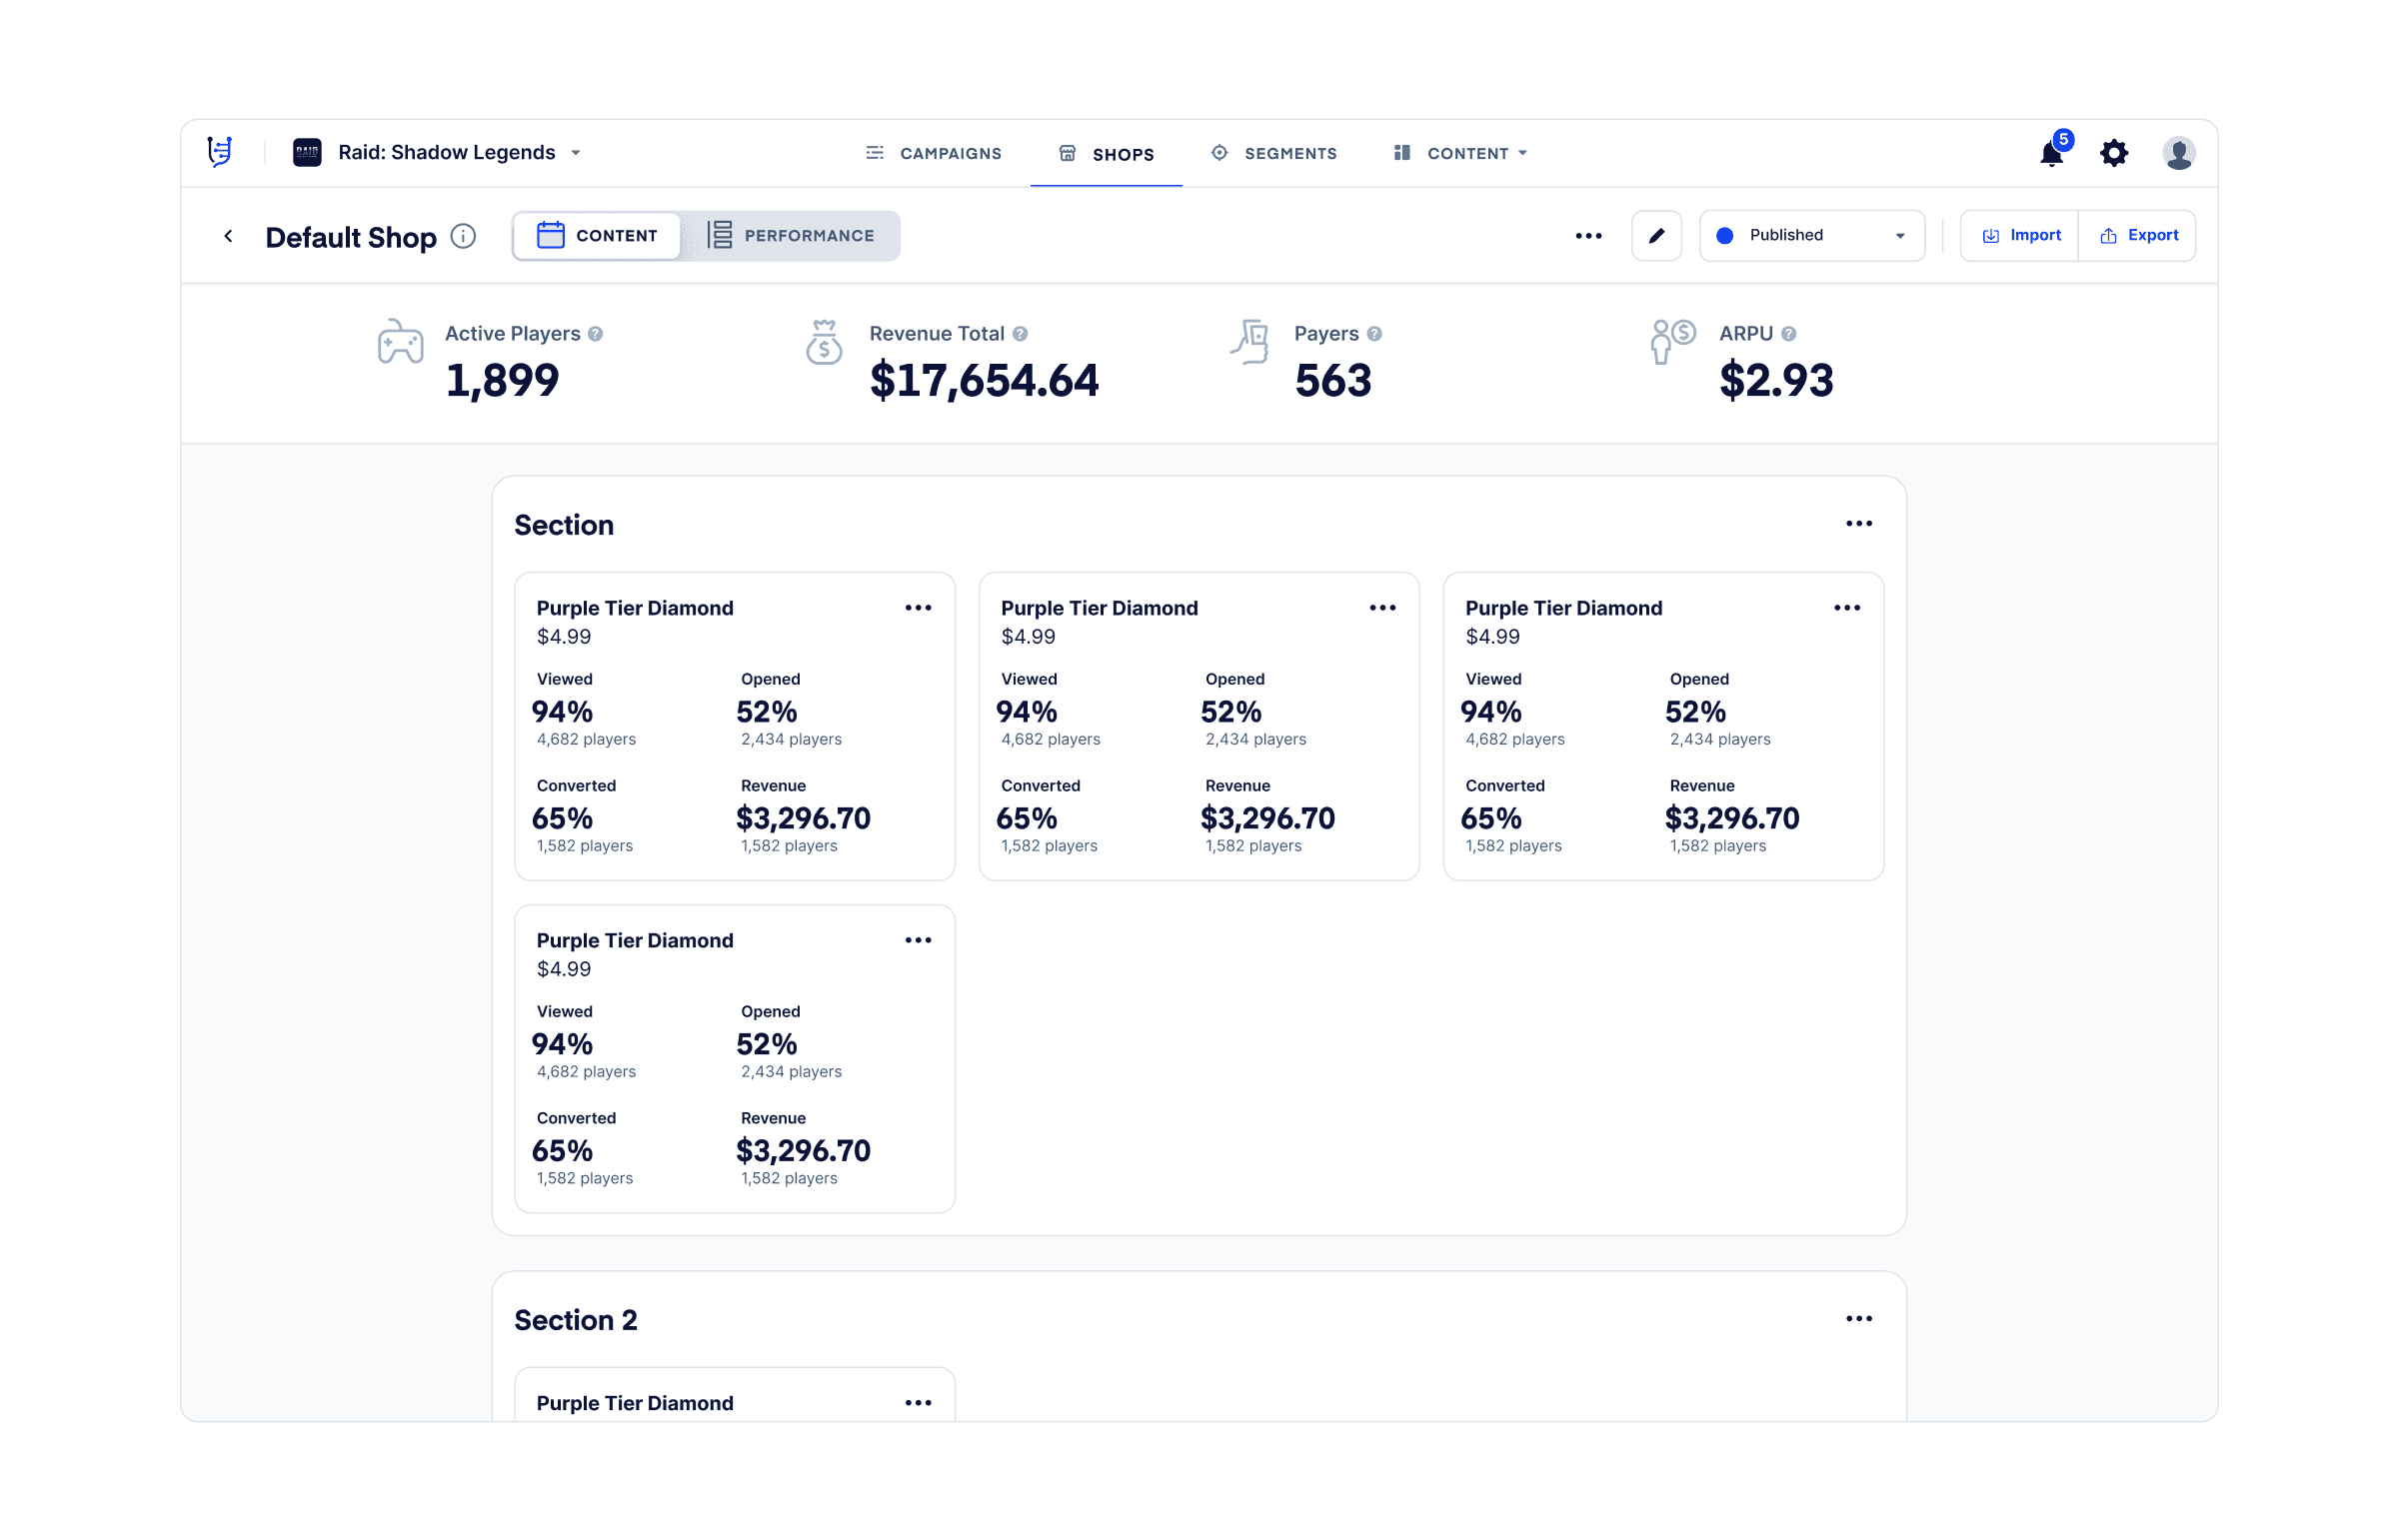Open Section 2 more options menu
The width and height of the screenshot is (2399, 1540).
point(1858,1319)
